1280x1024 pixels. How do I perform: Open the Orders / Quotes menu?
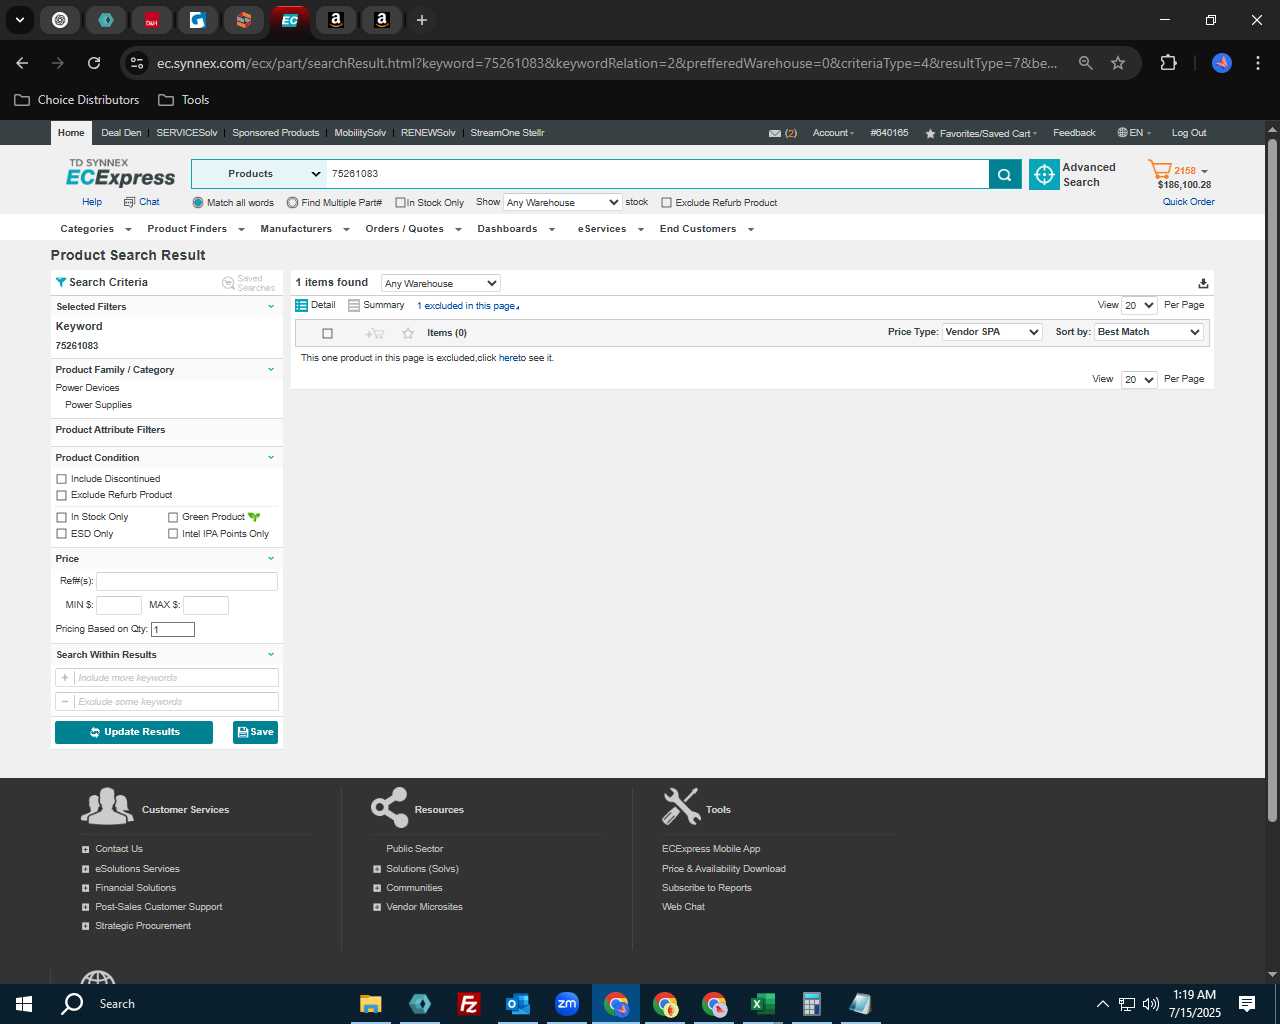[x=413, y=229]
